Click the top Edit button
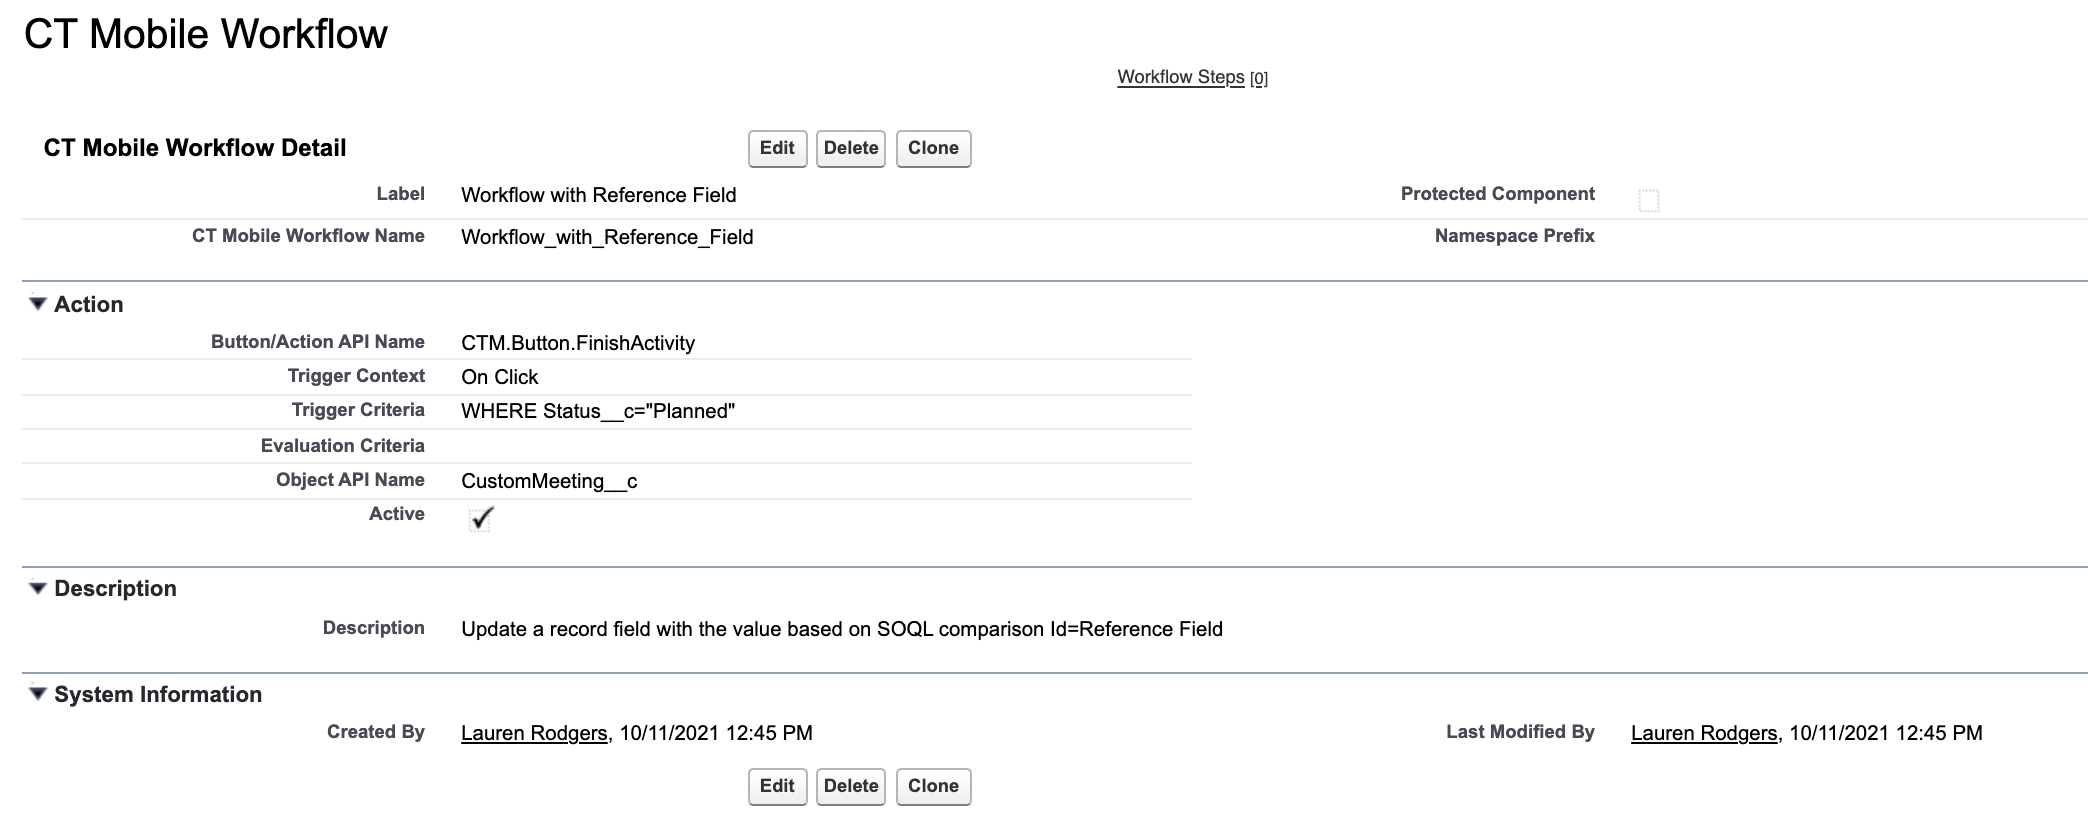This screenshot has height=820, width=2088. (777, 148)
